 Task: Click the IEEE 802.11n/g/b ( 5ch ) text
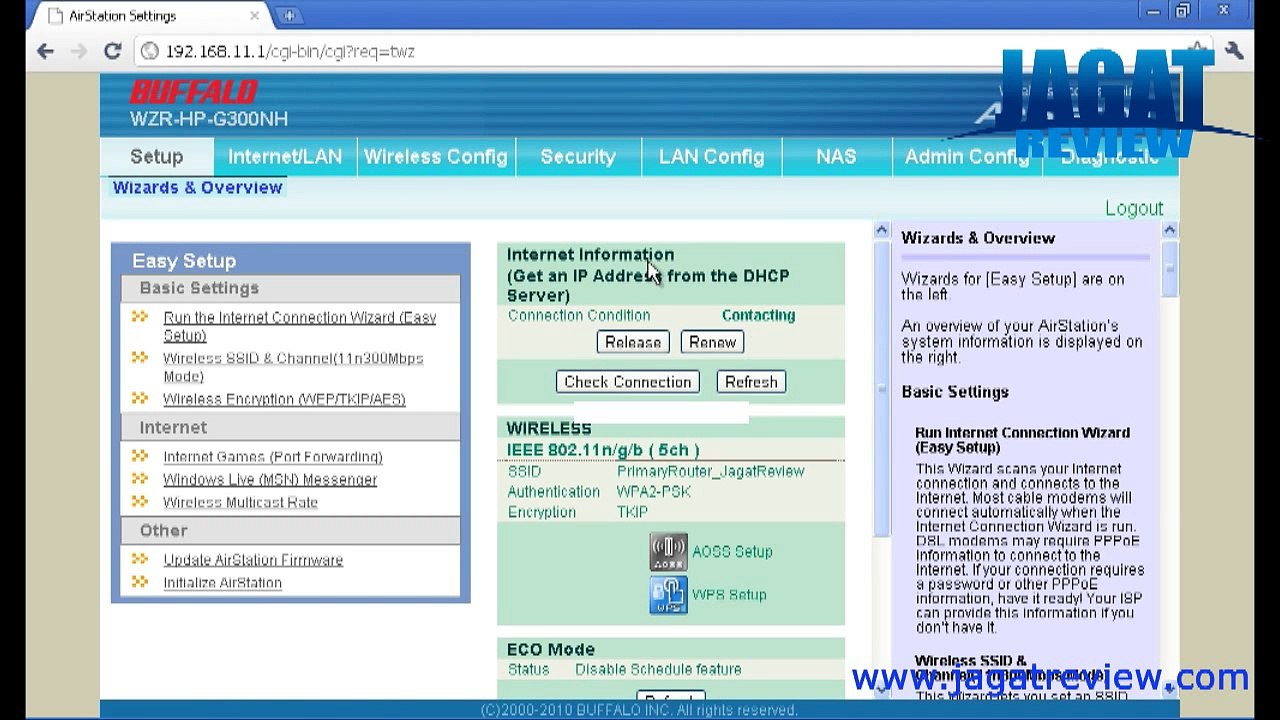click(603, 450)
